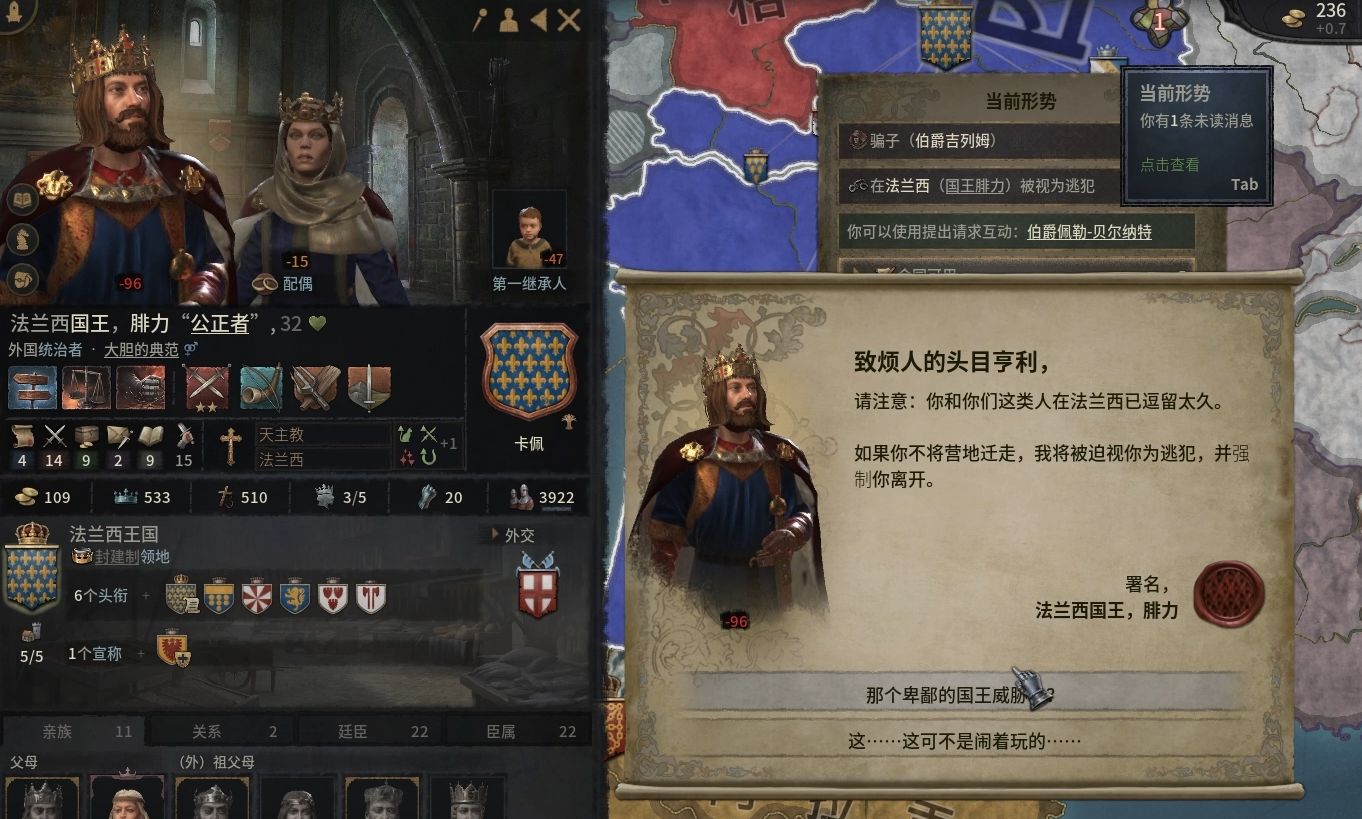Image resolution: width=1362 pixels, height=819 pixels.
Task: Open the 卡佩 dynasty coat of arms
Action: click(x=529, y=371)
